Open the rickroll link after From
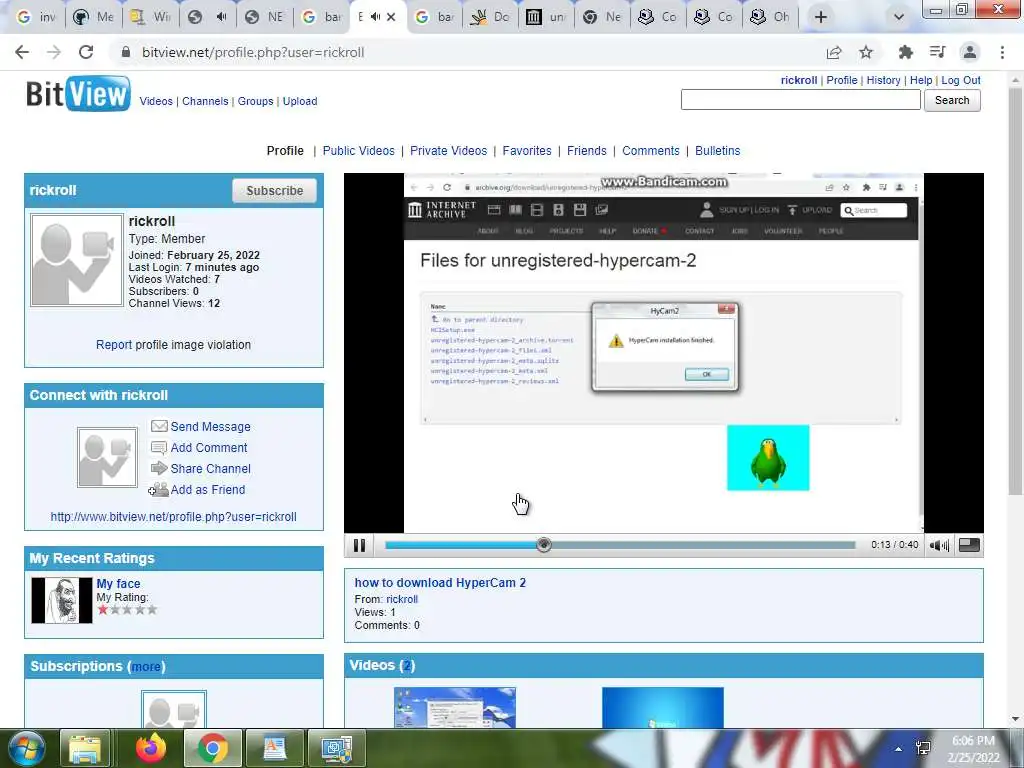This screenshot has height=768, width=1024. click(x=402, y=599)
